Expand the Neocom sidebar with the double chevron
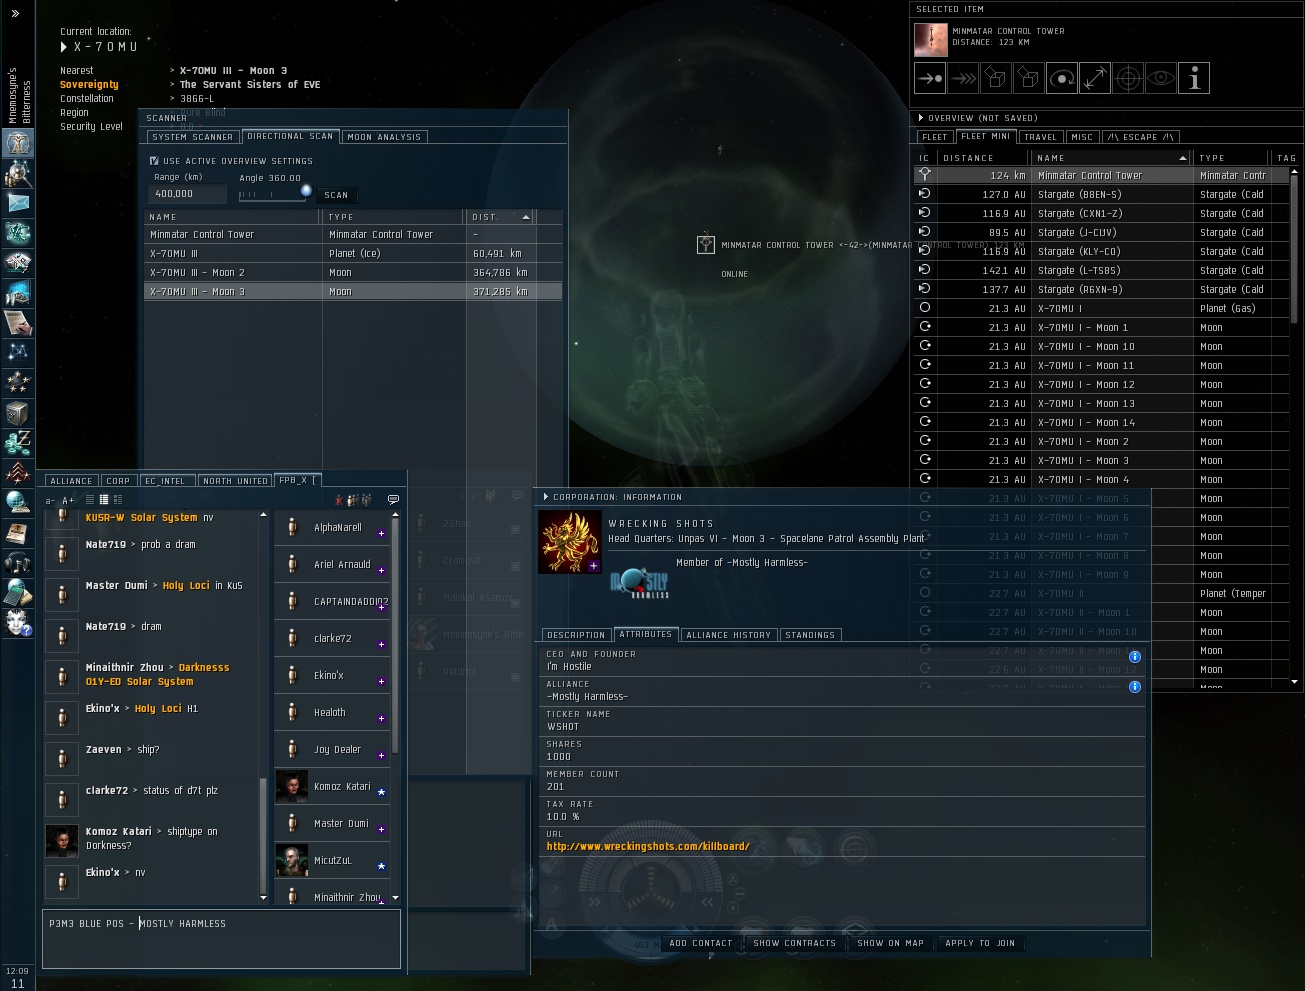 tap(15, 13)
